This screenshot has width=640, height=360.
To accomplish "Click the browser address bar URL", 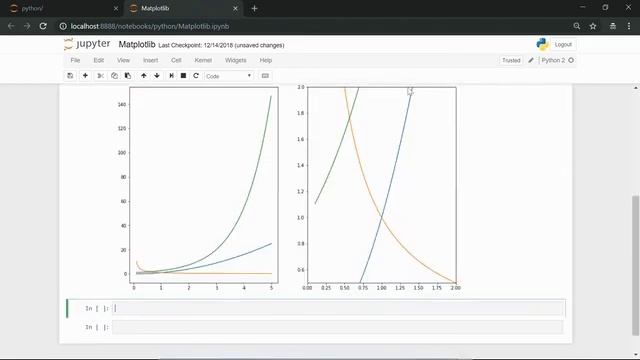I will point(150,26).
